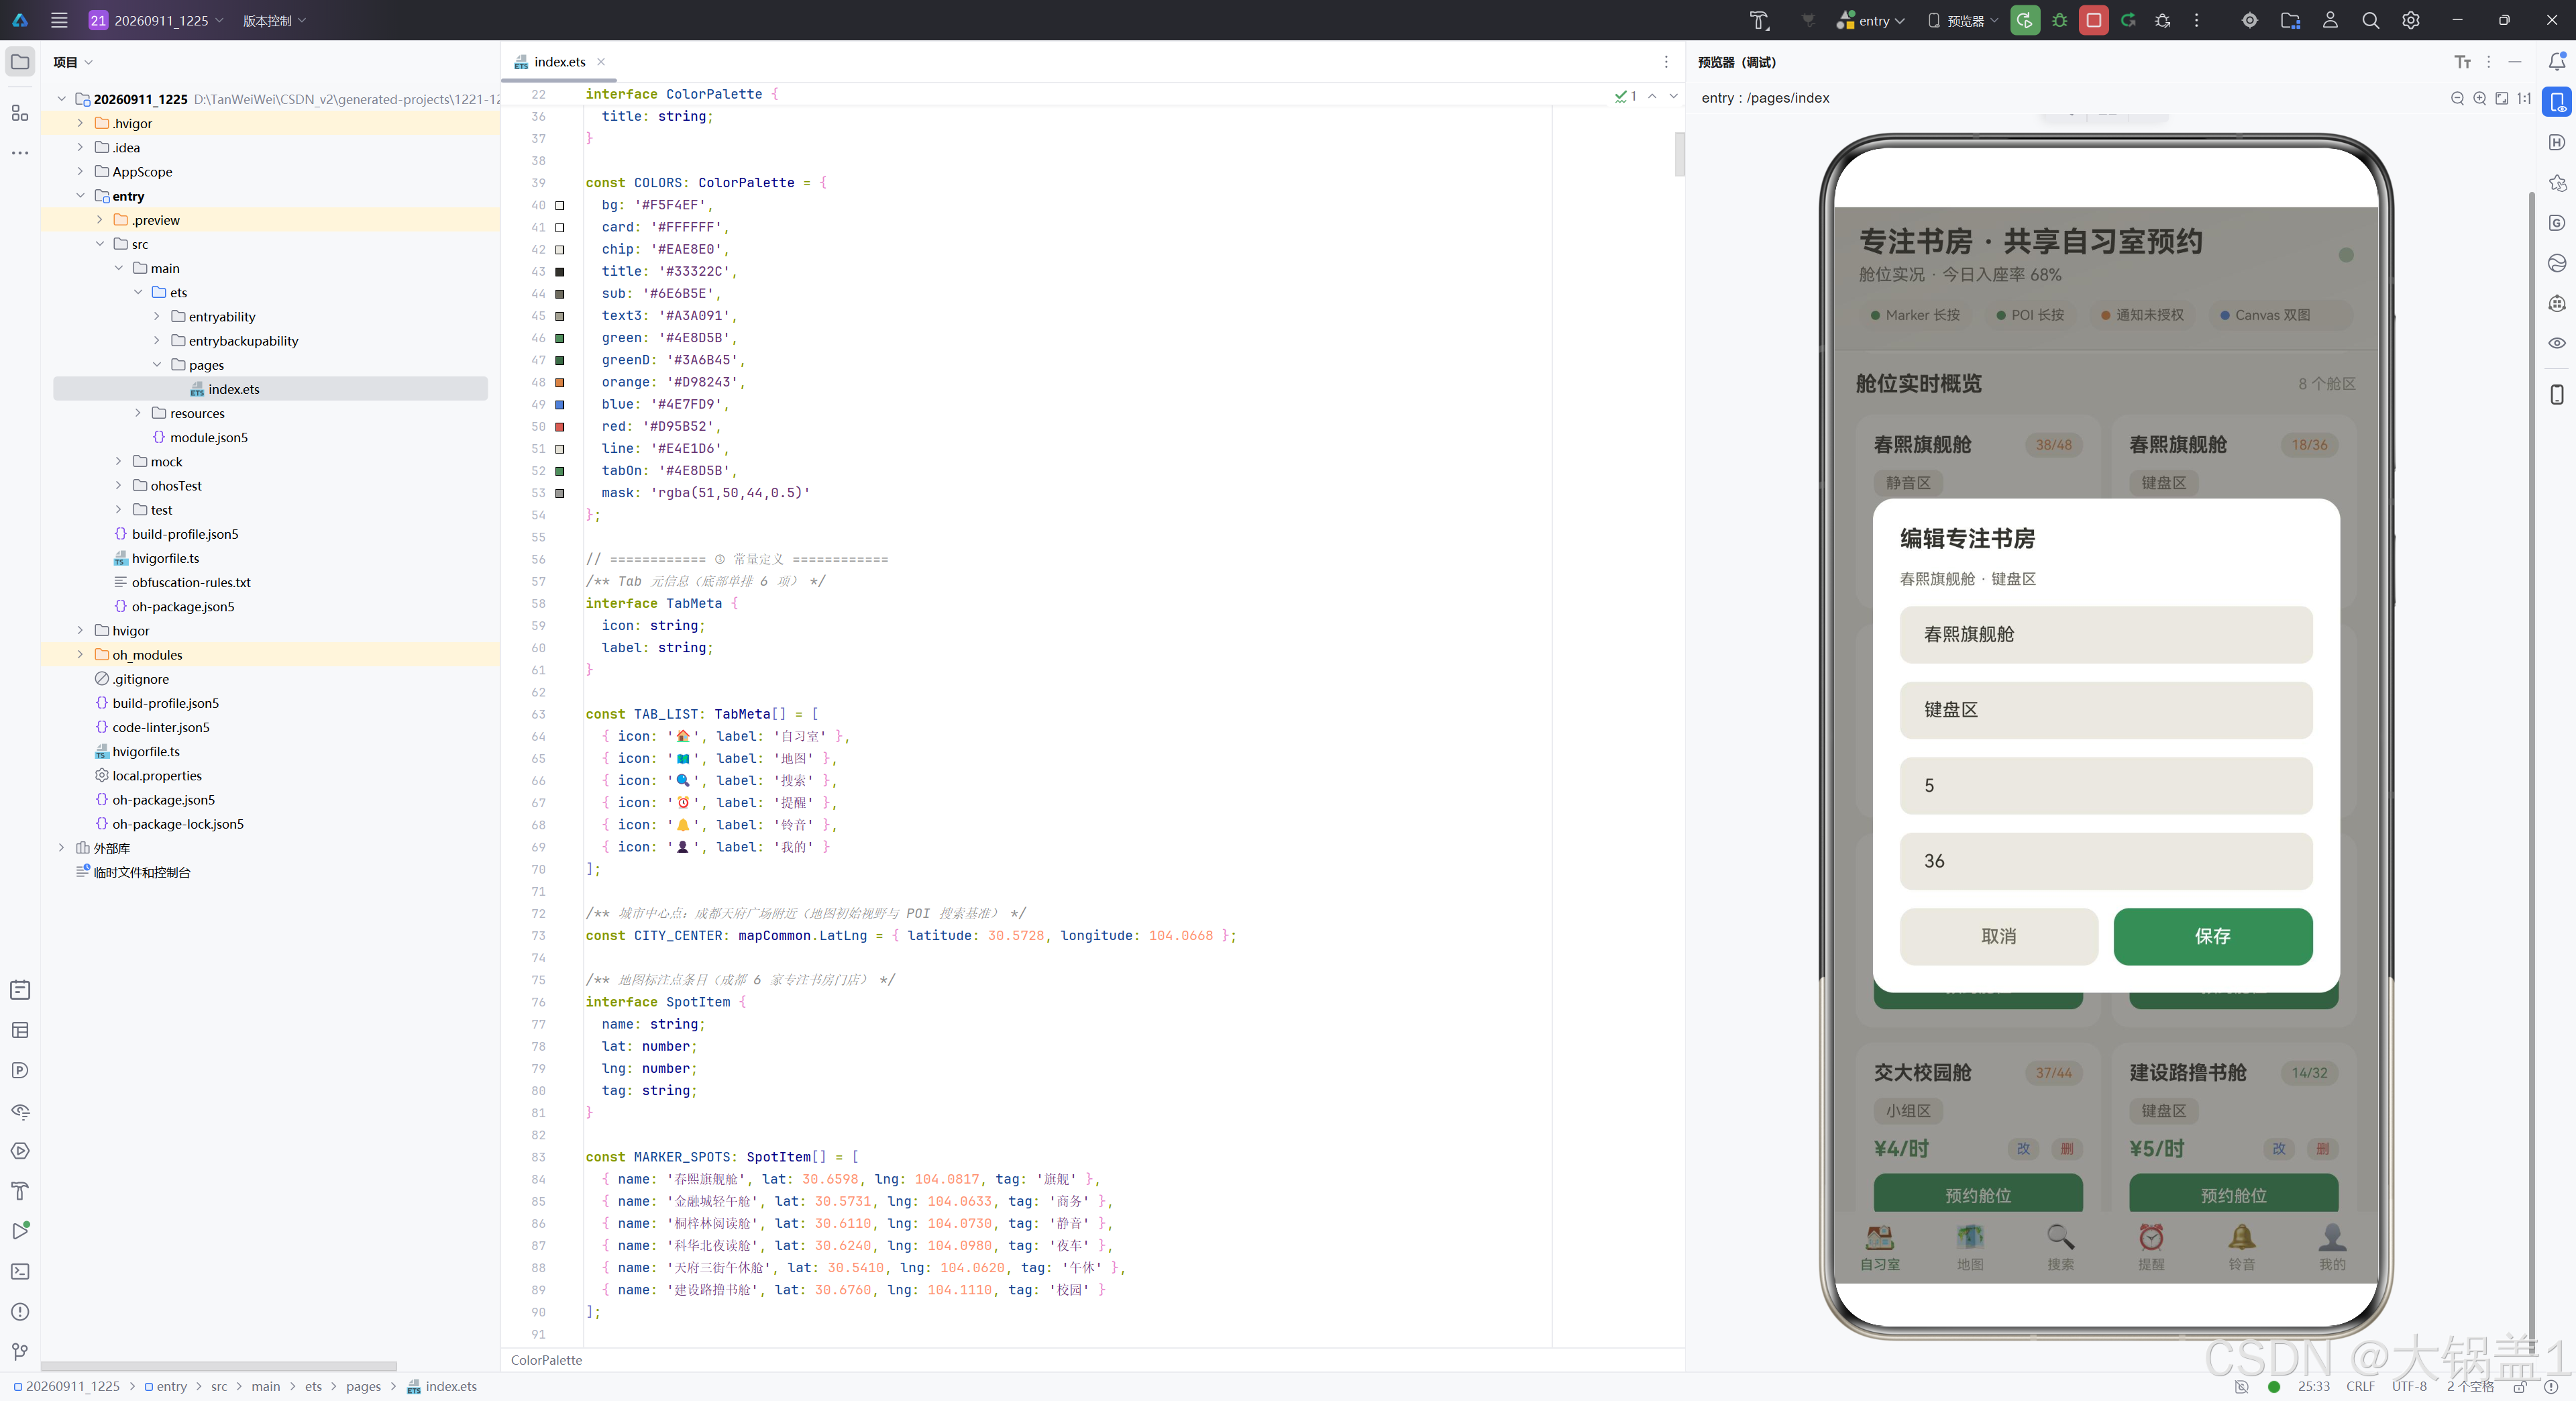The width and height of the screenshot is (2576, 1401).
Task: Click the editor vertical scrollbar thumb
Action: coord(1679,155)
